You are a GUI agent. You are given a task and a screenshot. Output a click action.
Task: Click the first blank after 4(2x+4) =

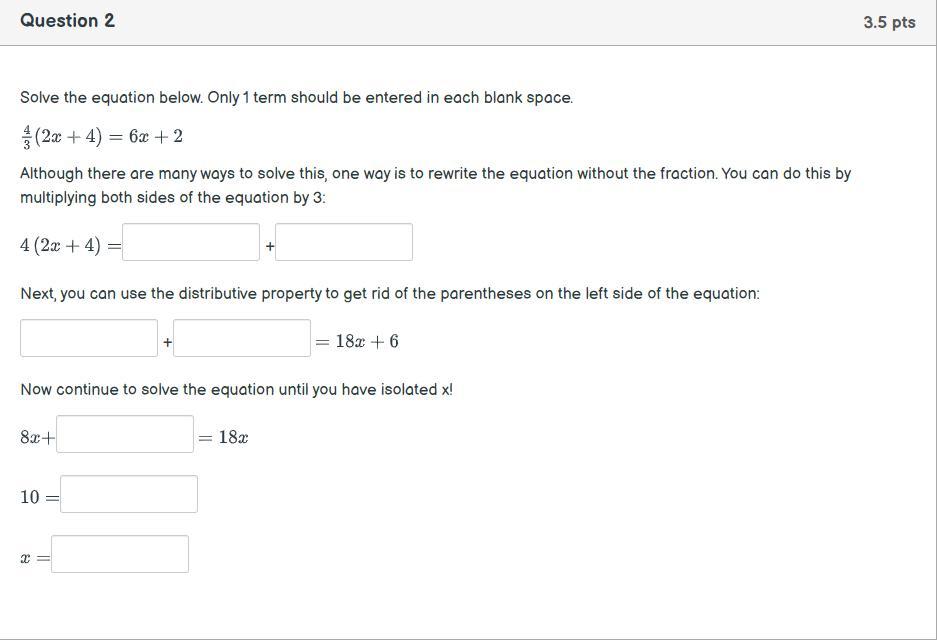tap(191, 242)
